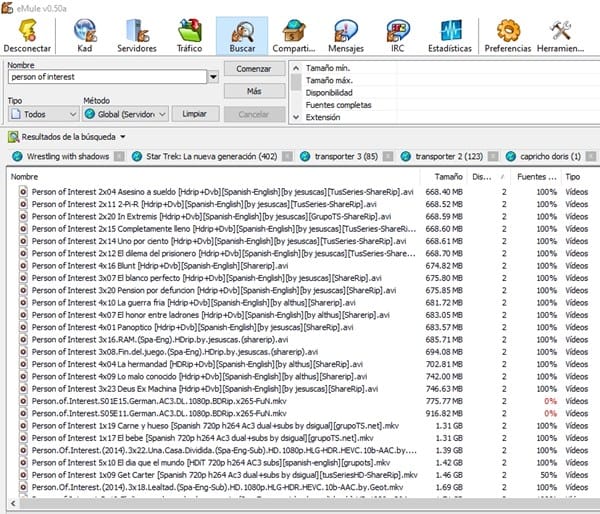Switch to Star Trek: La nueva generación (402) tab
600x514 pixels.
[x=212, y=156]
